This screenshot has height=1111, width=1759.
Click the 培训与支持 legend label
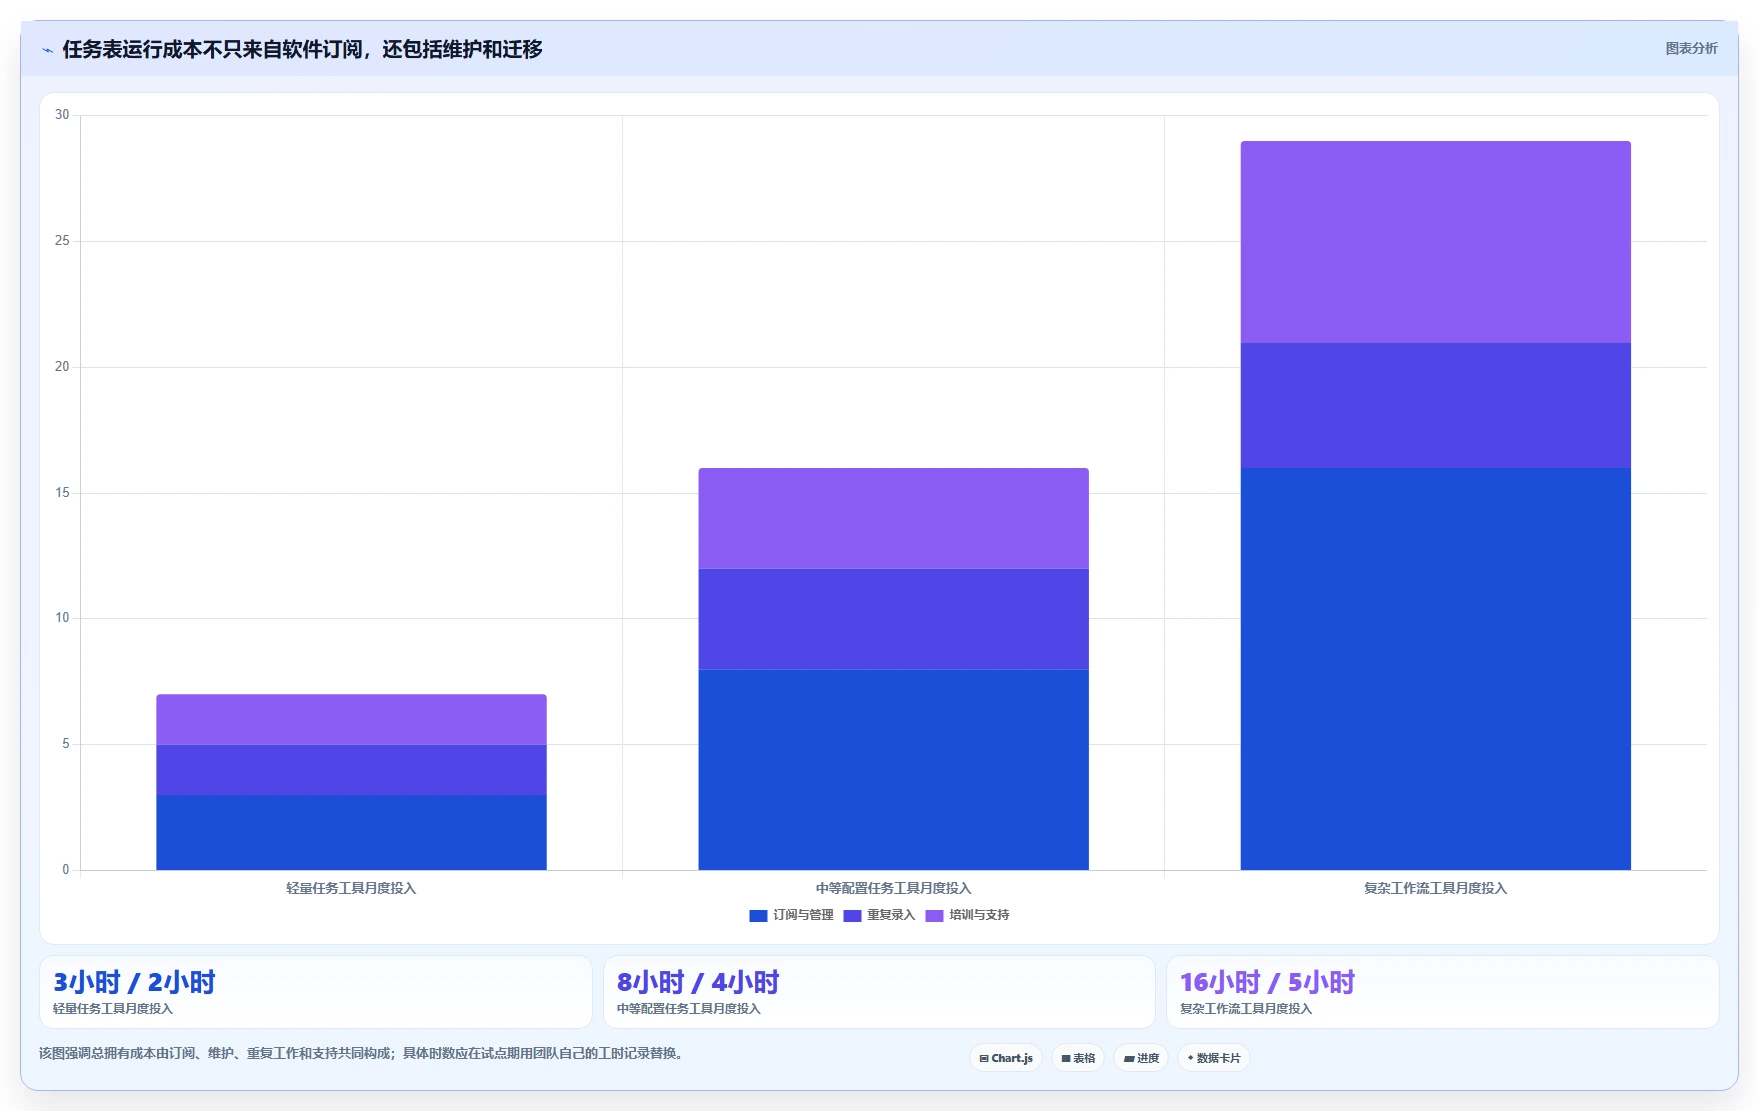coord(979,915)
